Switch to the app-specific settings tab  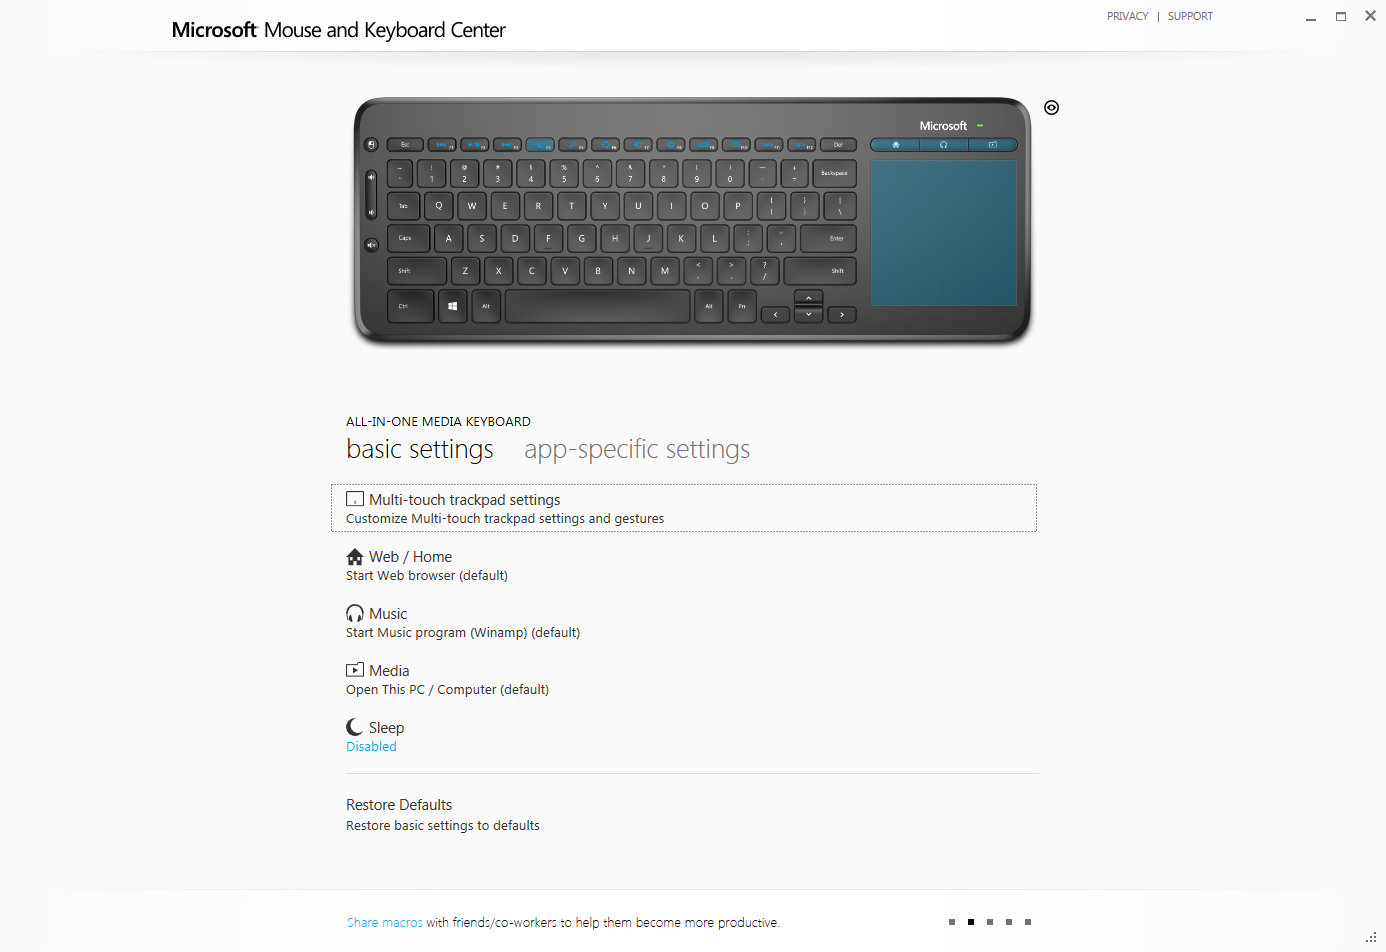coord(637,450)
